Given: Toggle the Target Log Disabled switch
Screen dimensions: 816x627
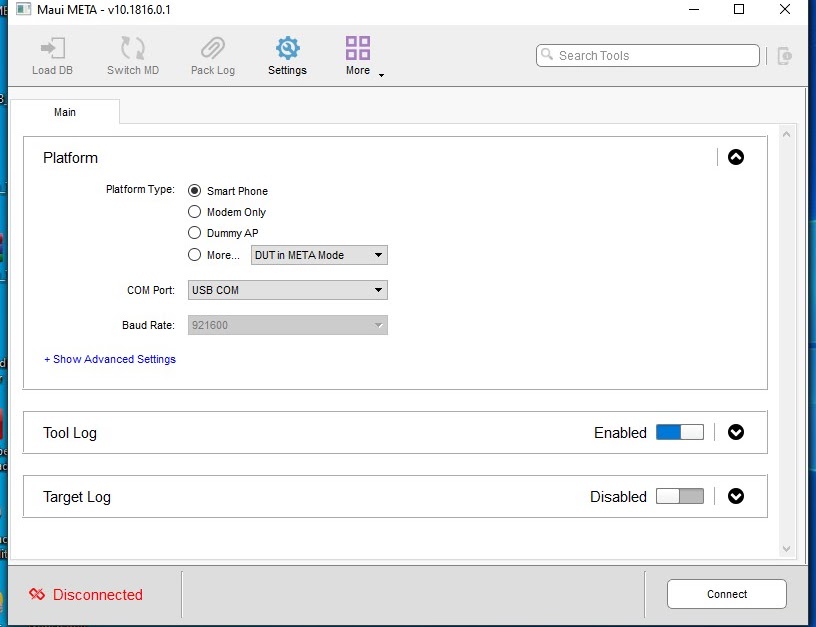Looking at the screenshot, I should pyautogui.click(x=680, y=496).
